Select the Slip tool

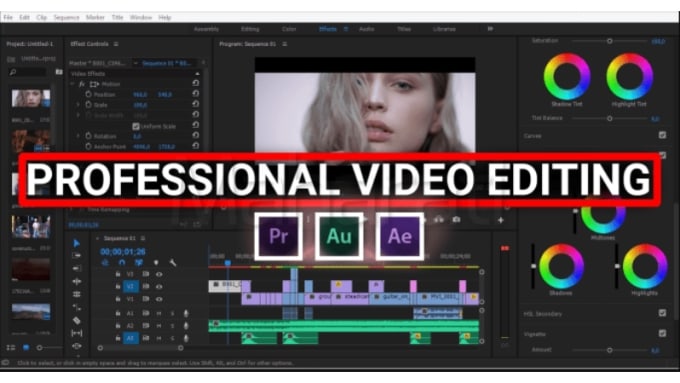(77, 333)
